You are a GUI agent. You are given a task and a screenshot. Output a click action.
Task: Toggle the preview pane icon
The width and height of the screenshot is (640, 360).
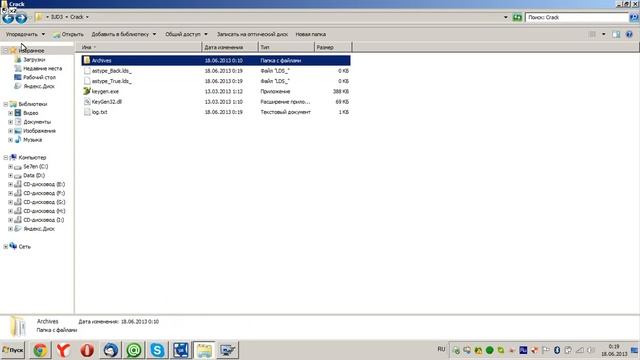pyautogui.click(x=616, y=34)
